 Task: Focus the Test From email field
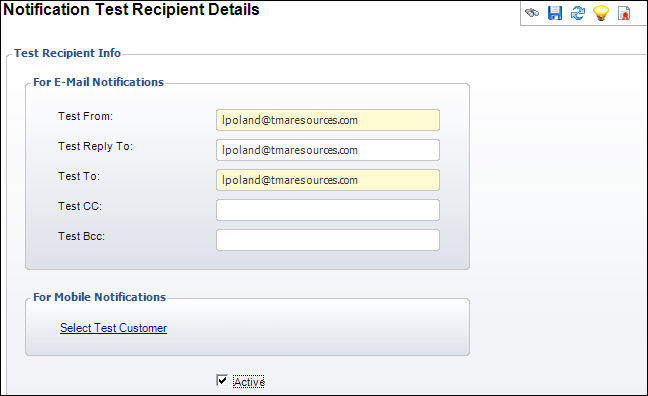point(328,120)
